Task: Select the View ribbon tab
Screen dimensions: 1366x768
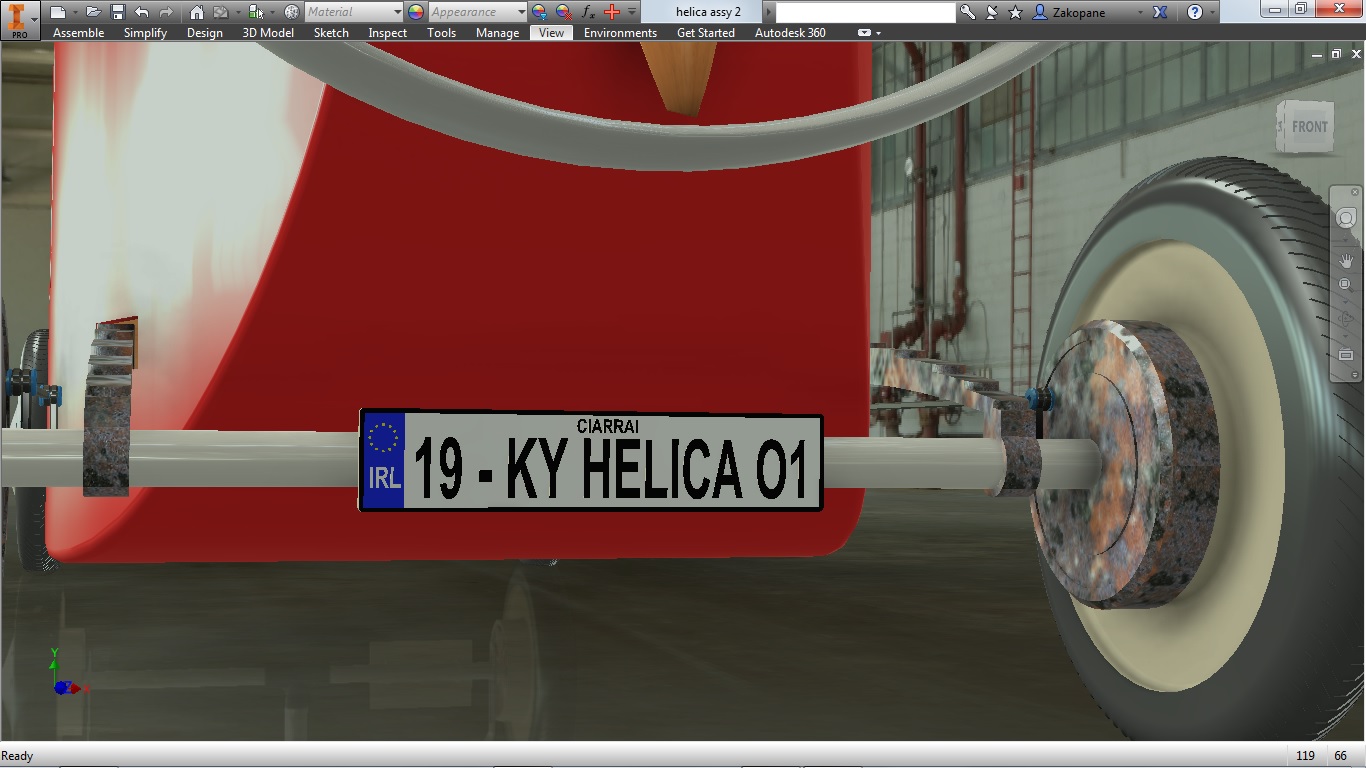Action: (551, 33)
